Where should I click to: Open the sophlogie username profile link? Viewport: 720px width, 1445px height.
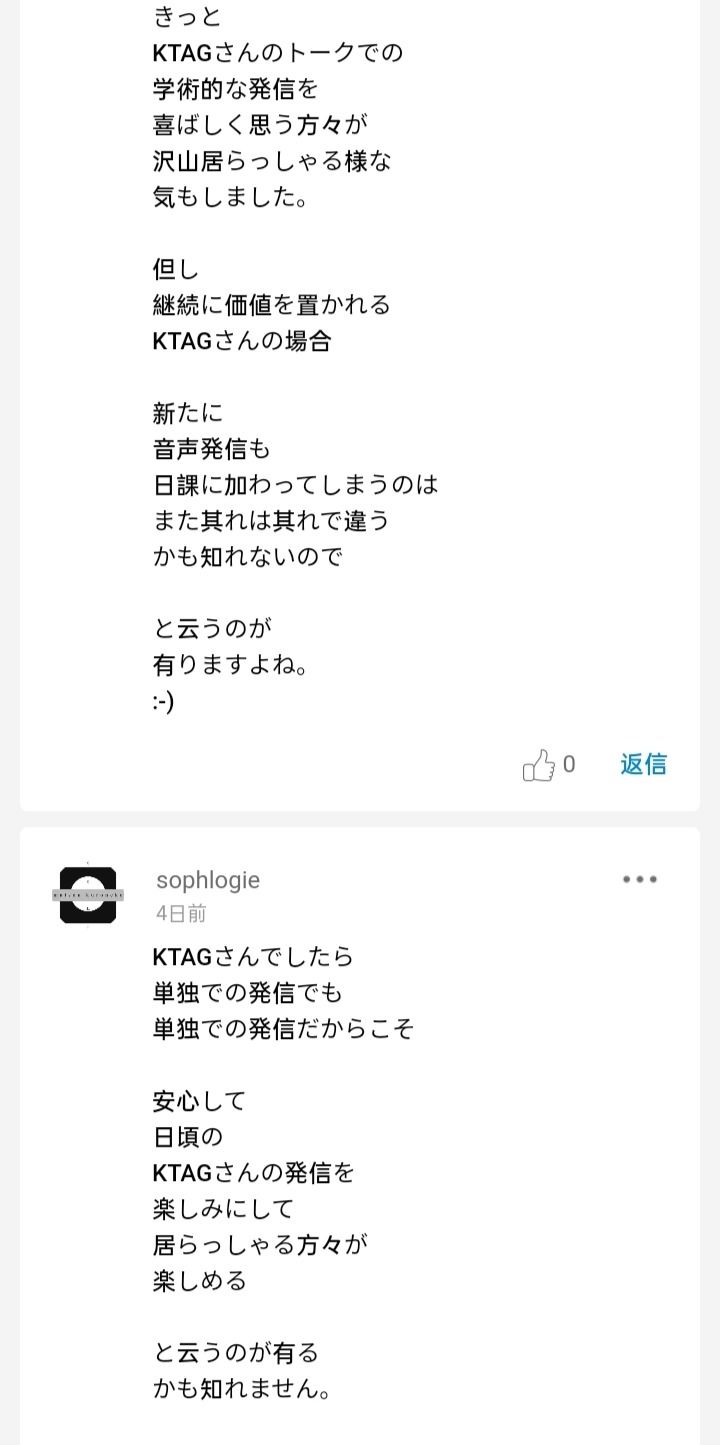point(208,880)
